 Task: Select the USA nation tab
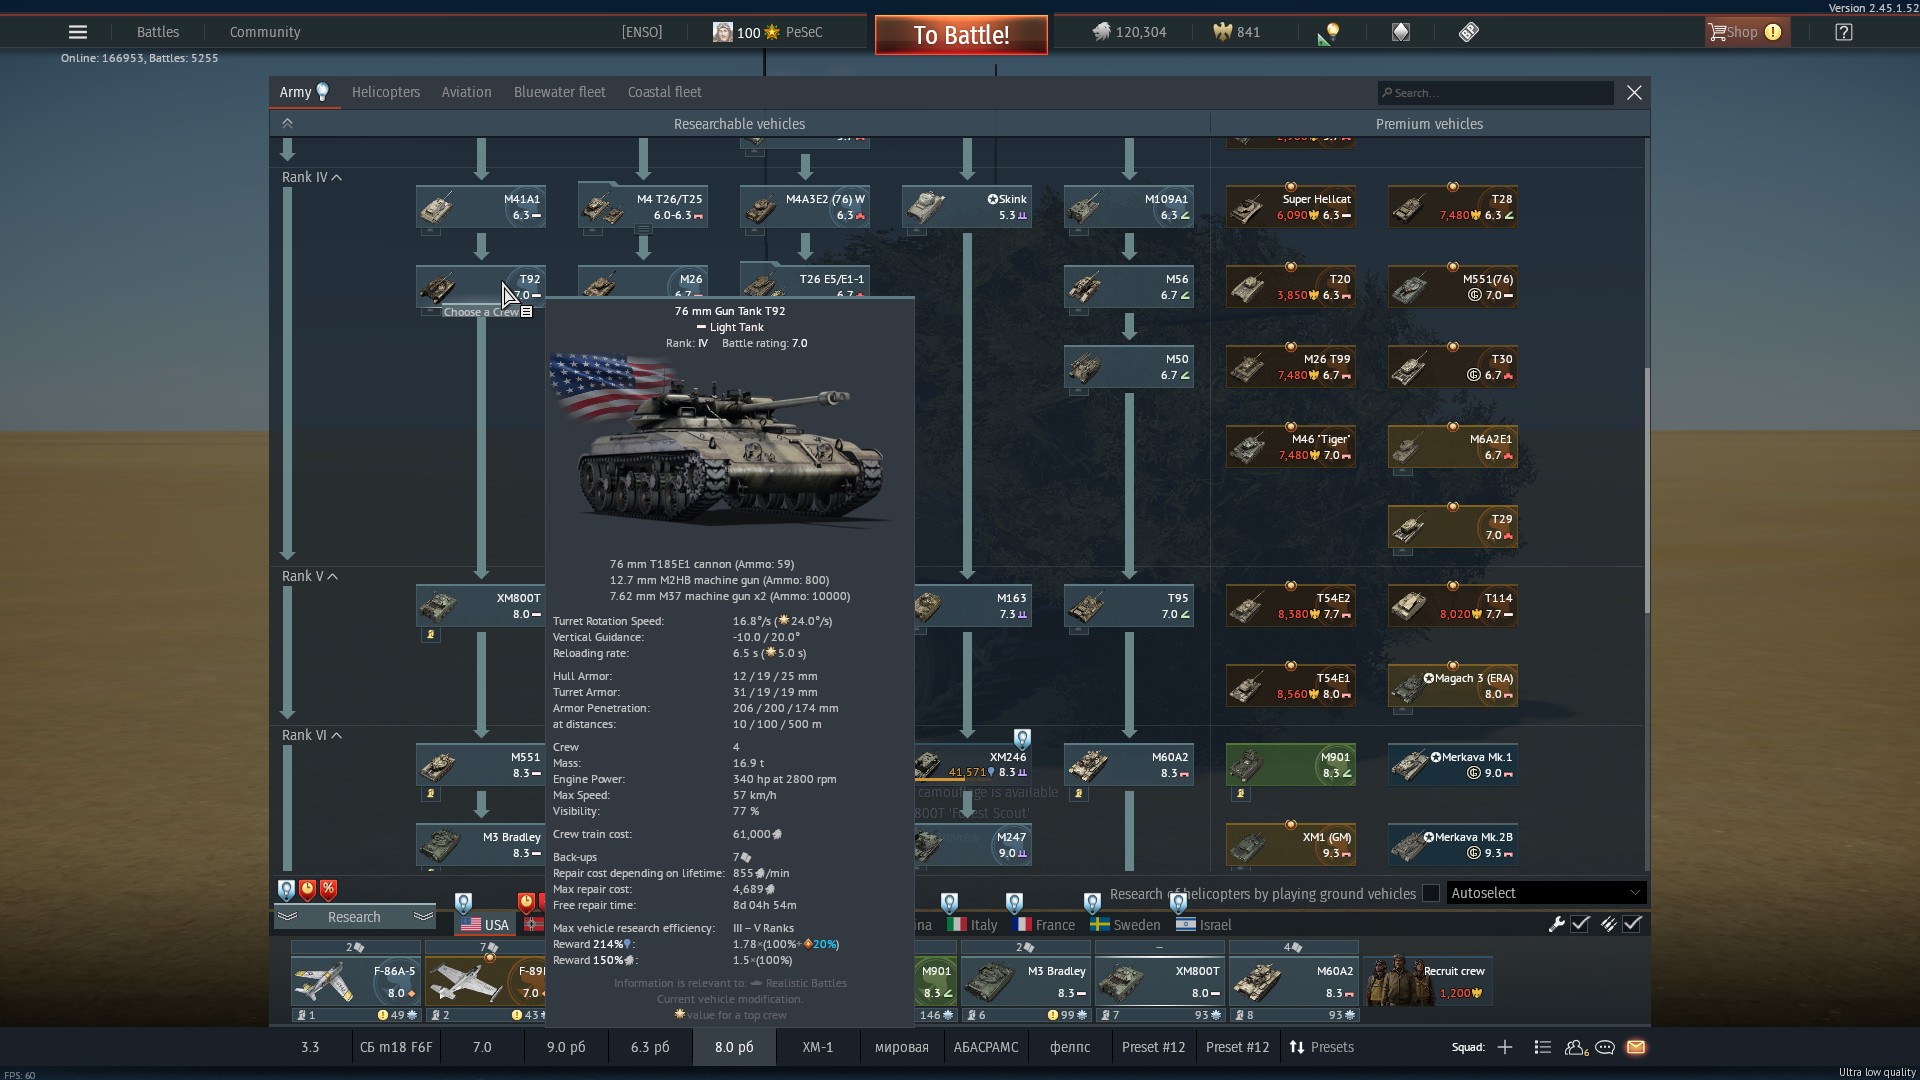[x=485, y=925]
